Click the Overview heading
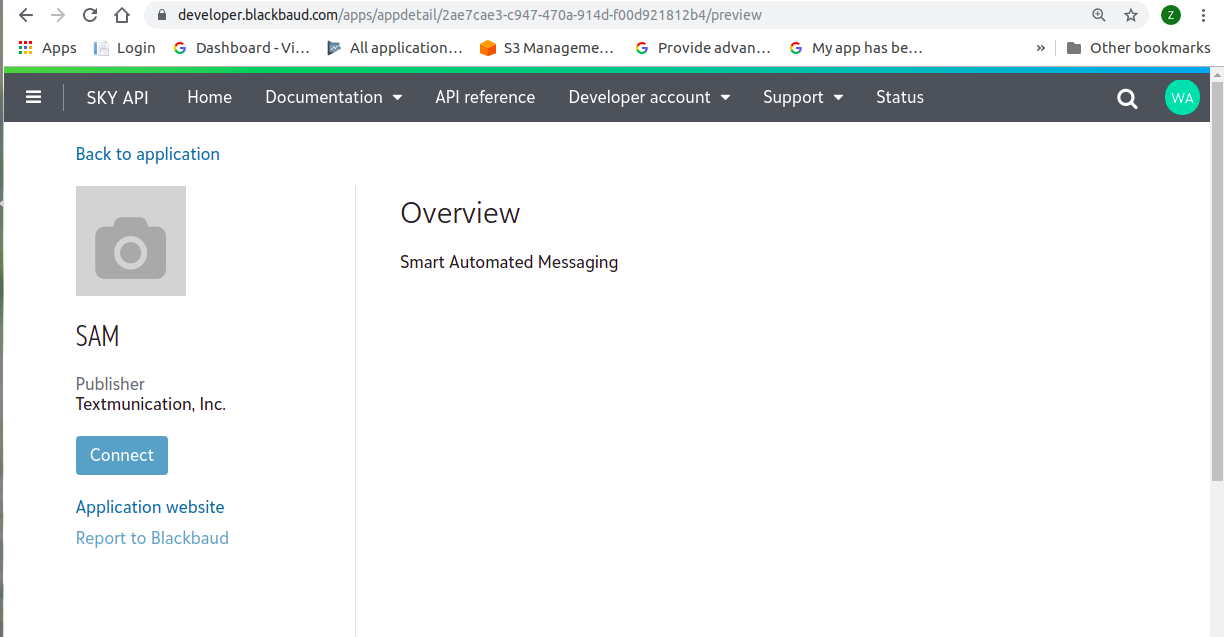Screen dimensions: 1224x637 [x=460, y=213]
